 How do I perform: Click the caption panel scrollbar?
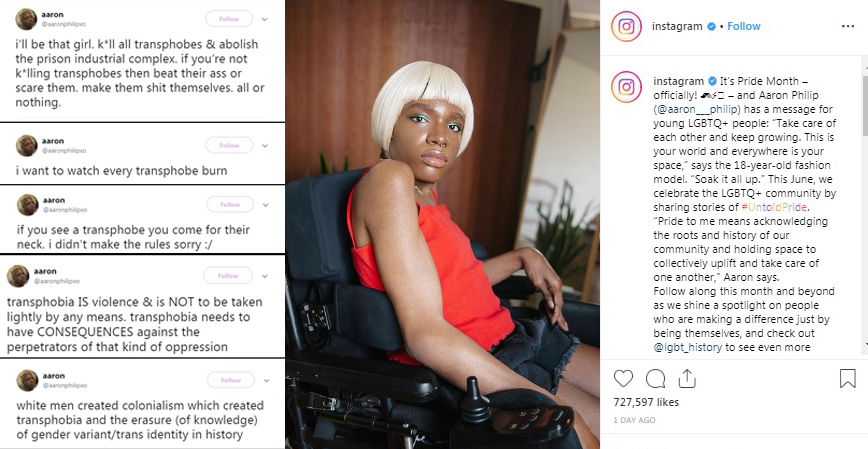[x=865, y=205]
